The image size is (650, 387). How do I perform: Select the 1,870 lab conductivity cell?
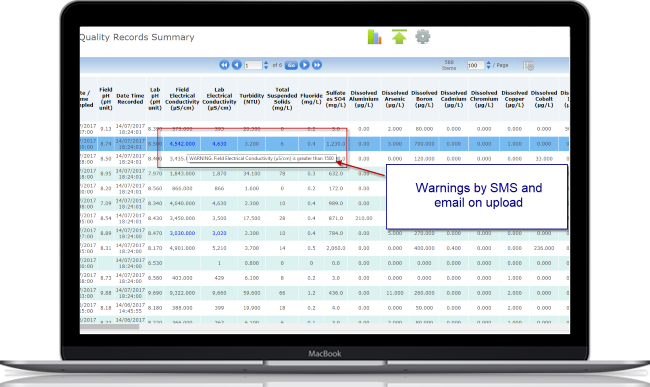click(x=219, y=174)
